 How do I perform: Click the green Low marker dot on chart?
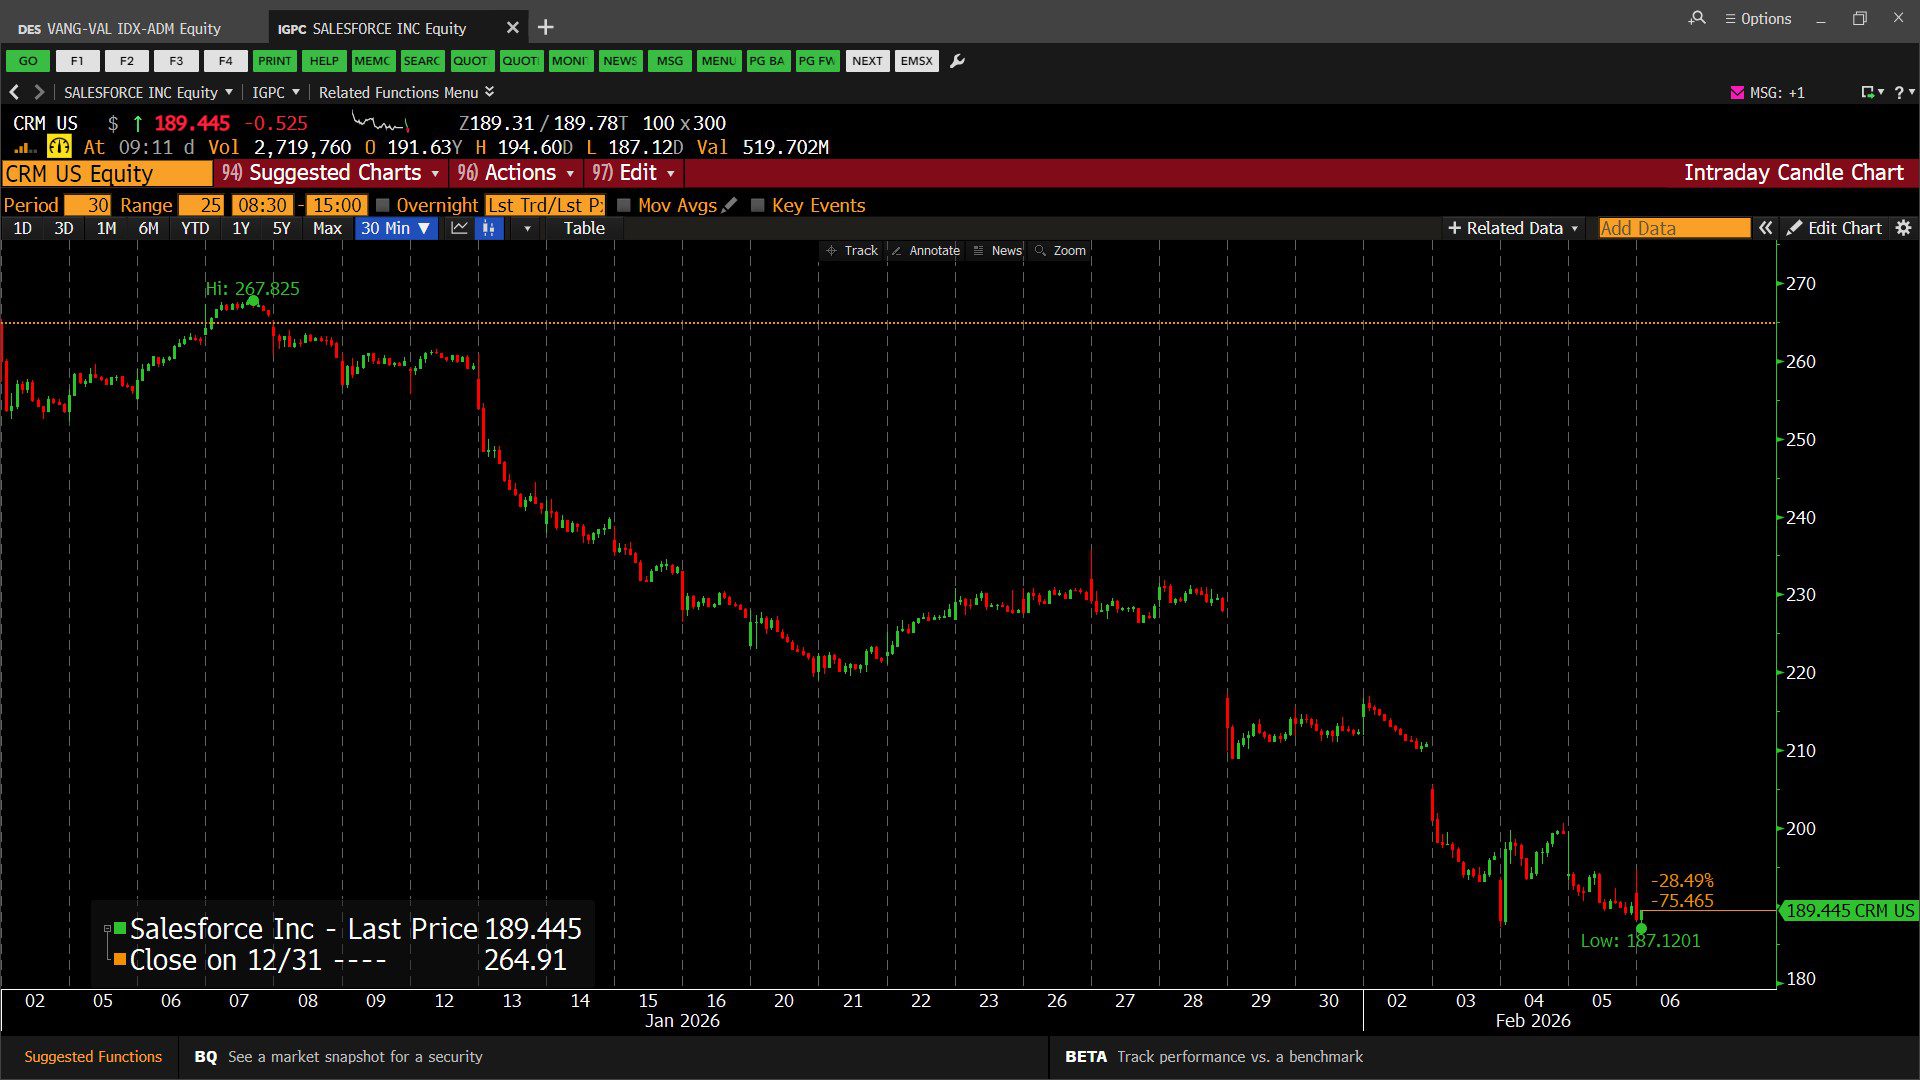click(1641, 928)
